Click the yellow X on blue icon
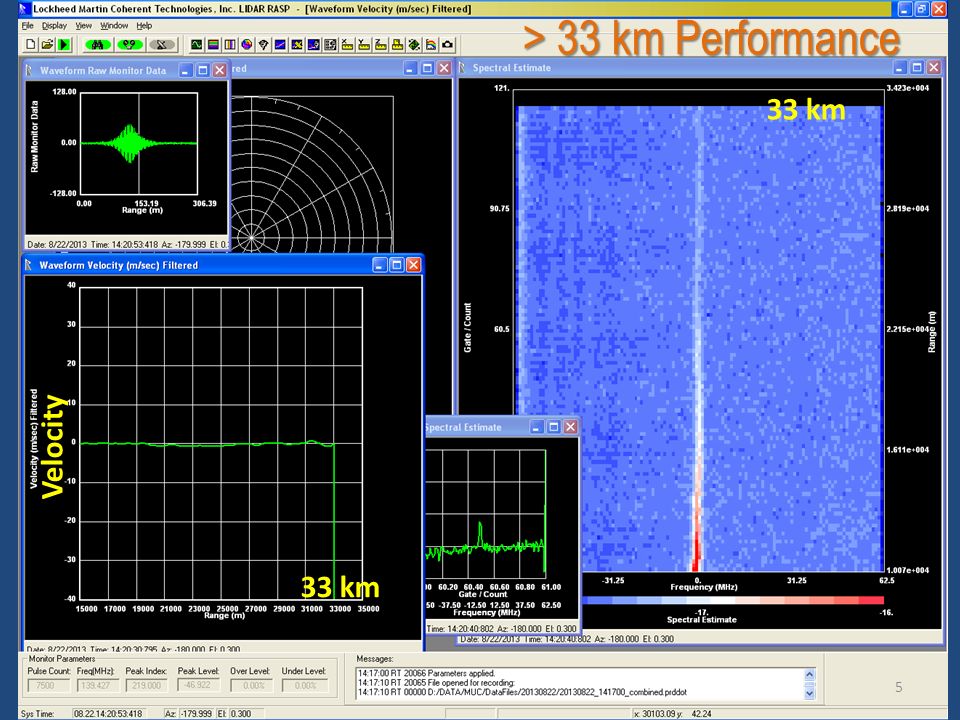The image size is (960, 720). (297, 45)
